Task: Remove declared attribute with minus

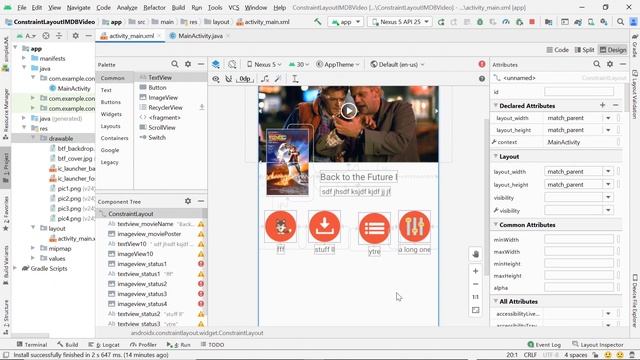Action: 616,105
